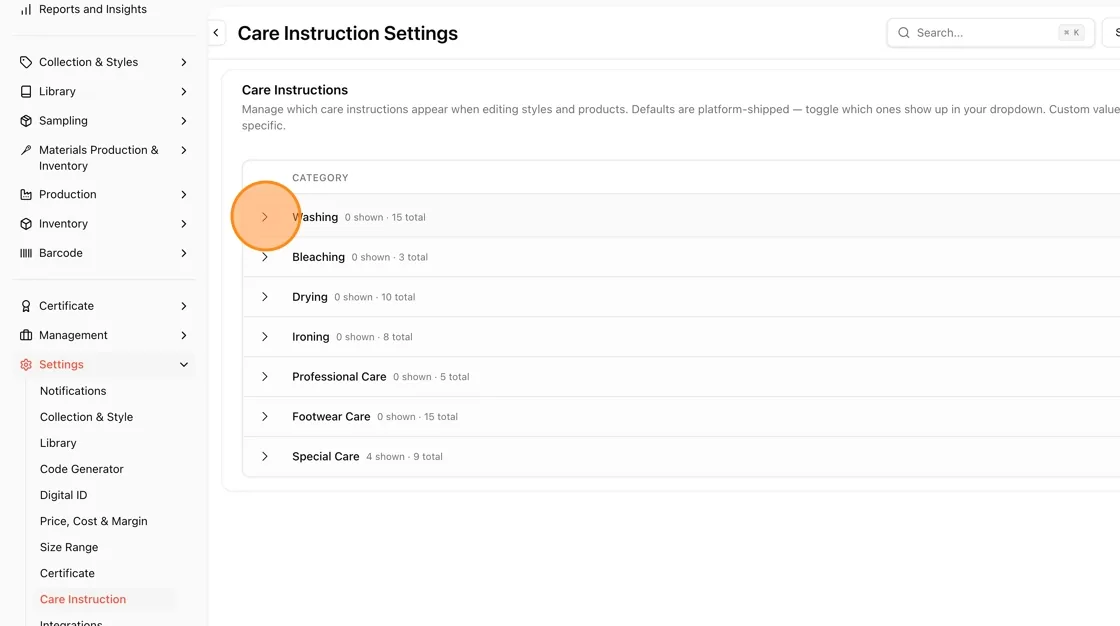The image size is (1120, 626).
Task: Collapse sidebar with the back chevron button
Action: [x=216, y=33]
